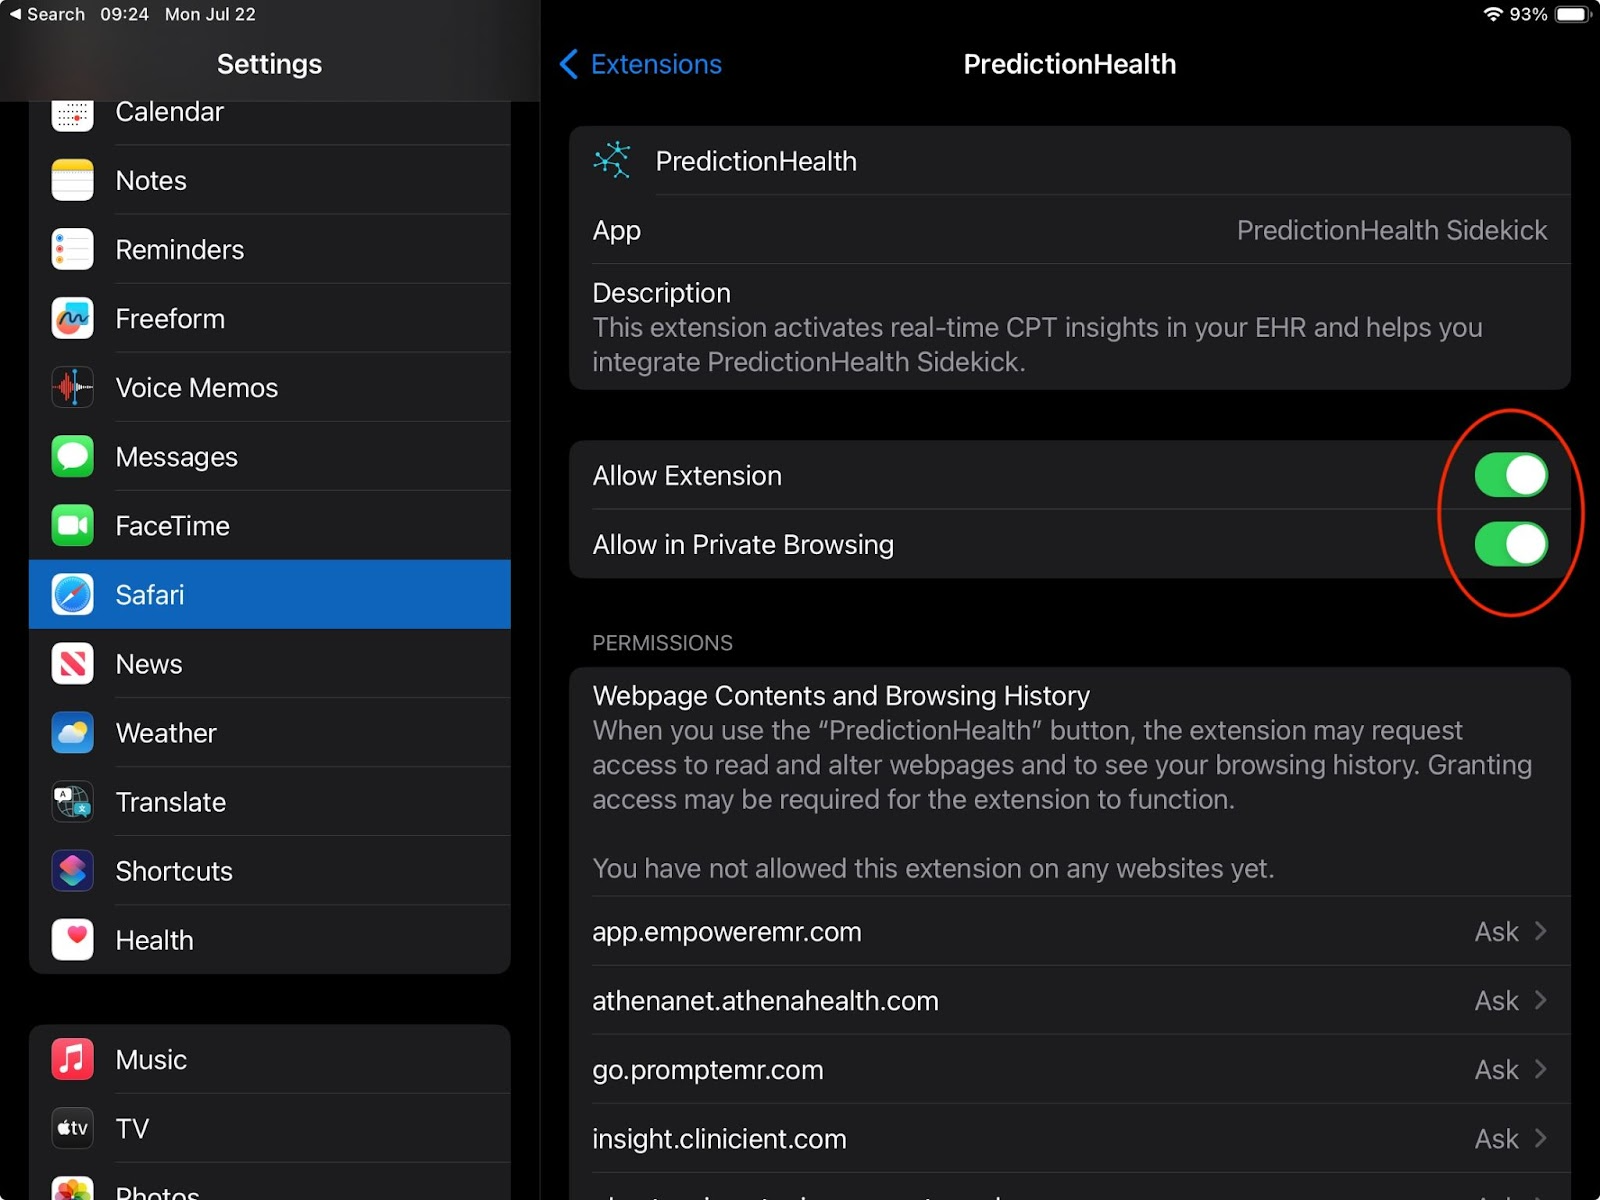Open go.promptemr.com permission chevron
Screen dimensions: 1600x1200
tap(1541, 1069)
